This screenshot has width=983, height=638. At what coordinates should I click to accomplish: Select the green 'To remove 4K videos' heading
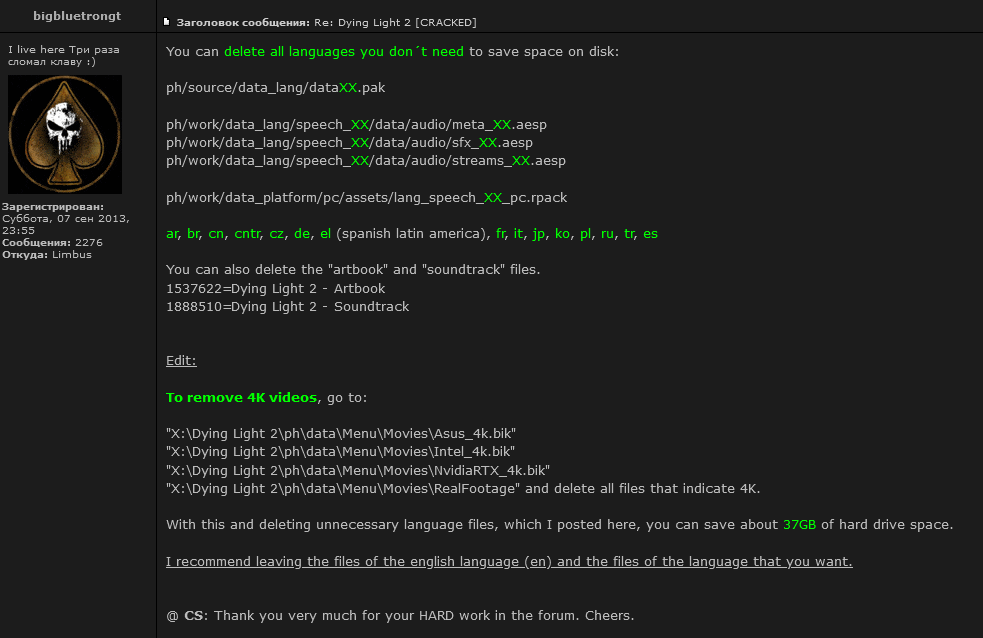[x=241, y=397]
